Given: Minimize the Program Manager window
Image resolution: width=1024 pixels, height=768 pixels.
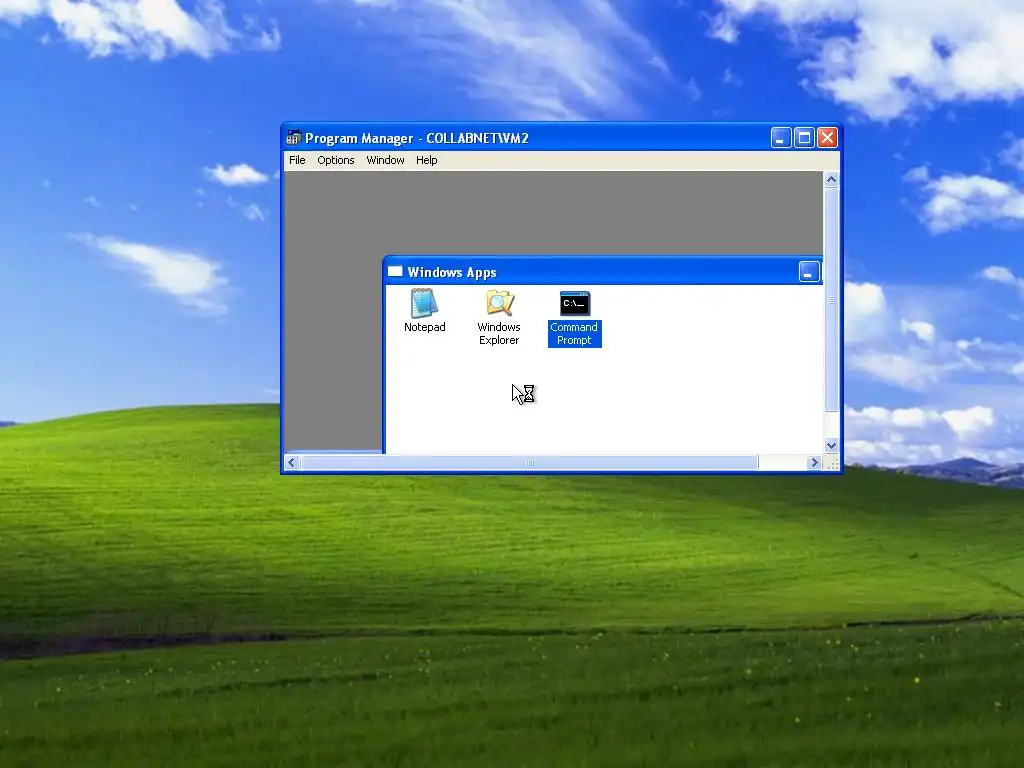Looking at the screenshot, I should pos(781,138).
